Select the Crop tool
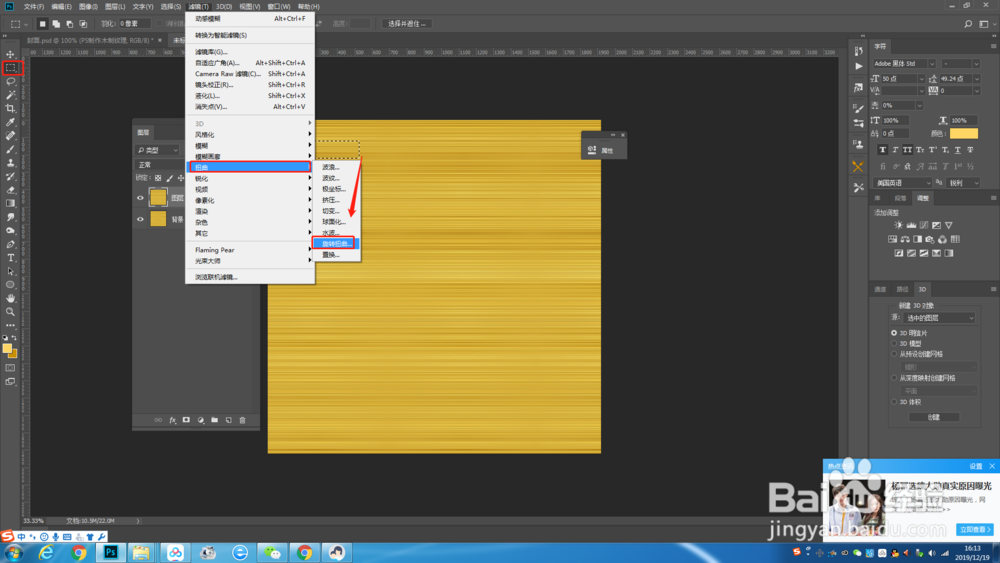The width and height of the screenshot is (1000, 563). (10, 108)
